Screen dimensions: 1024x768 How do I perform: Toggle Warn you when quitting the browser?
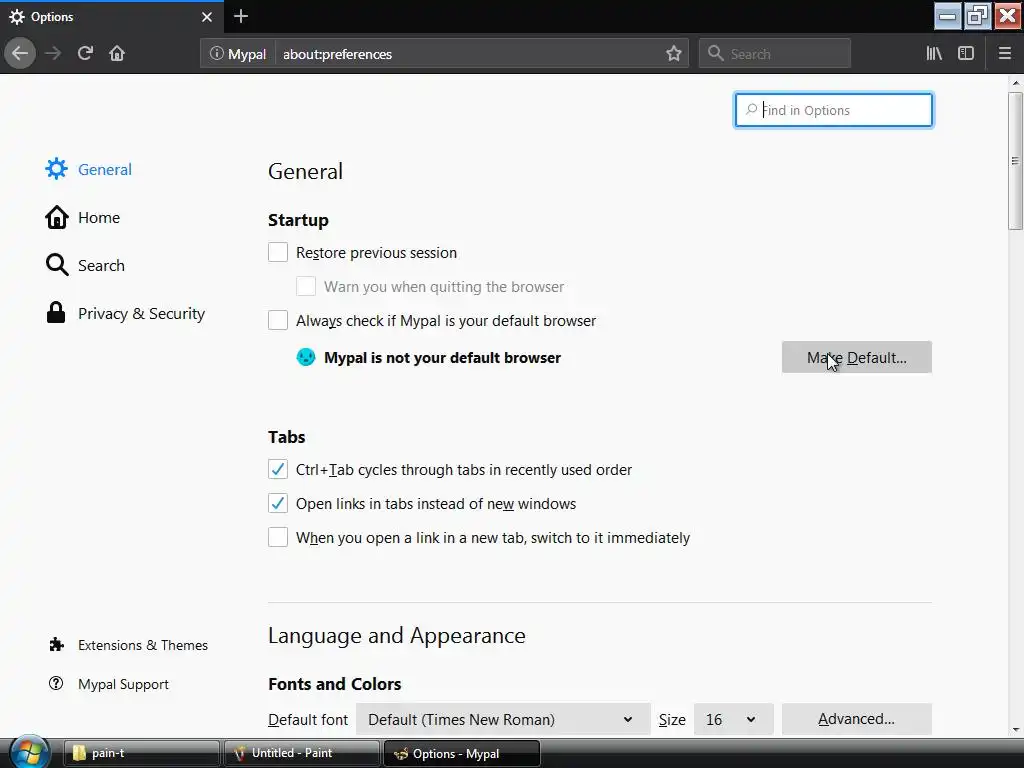pos(306,286)
